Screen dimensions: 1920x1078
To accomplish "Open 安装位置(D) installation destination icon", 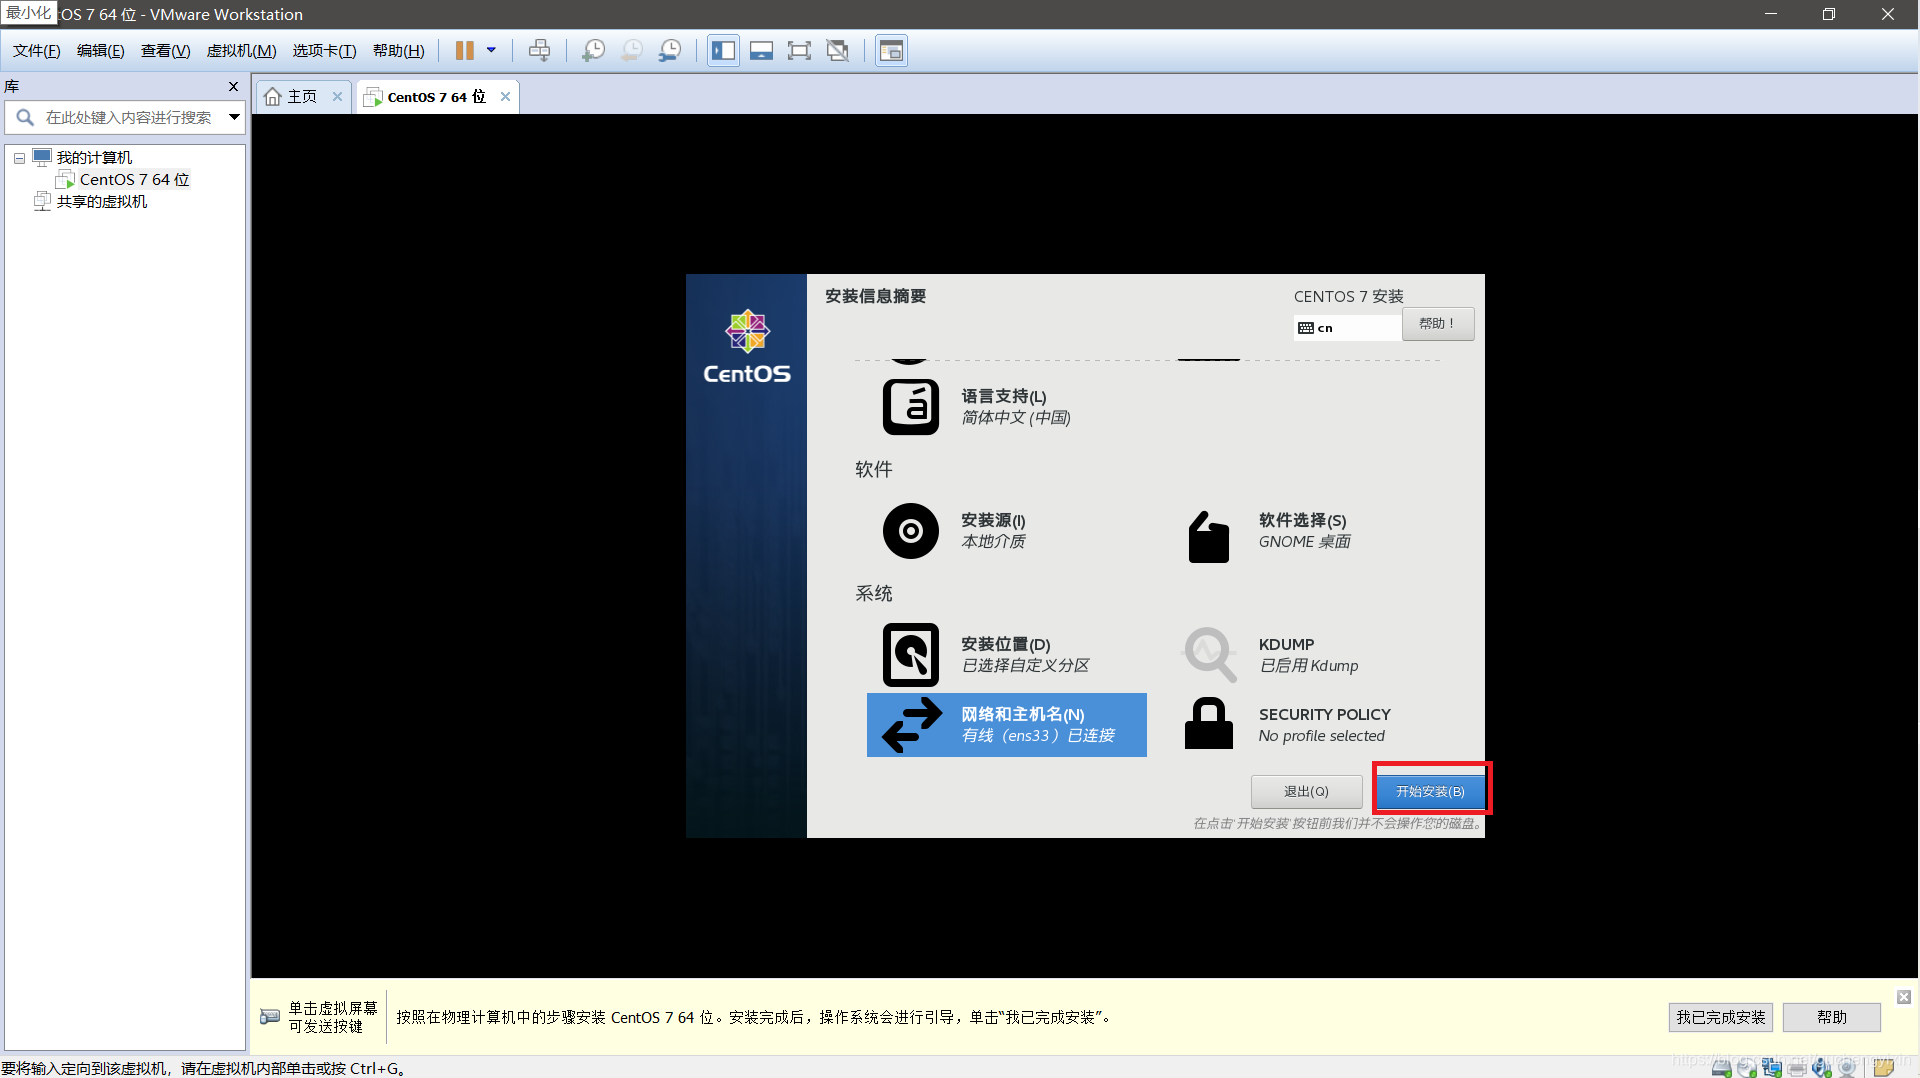I will point(910,655).
